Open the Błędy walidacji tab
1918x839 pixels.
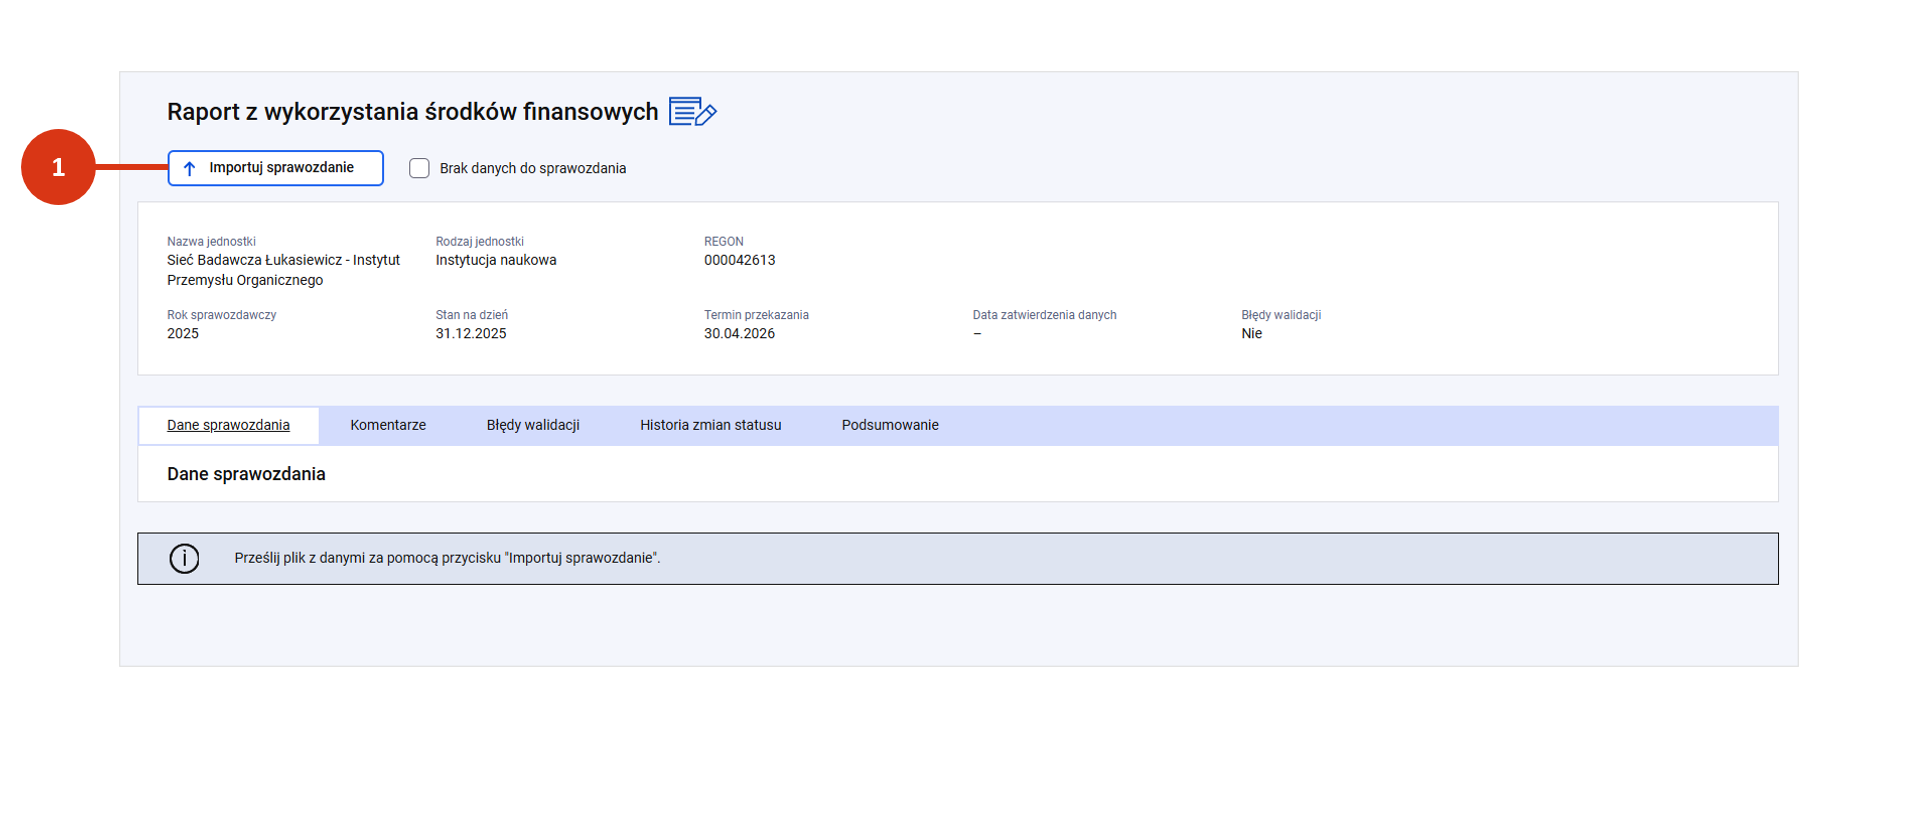pyautogui.click(x=533, y=426)
